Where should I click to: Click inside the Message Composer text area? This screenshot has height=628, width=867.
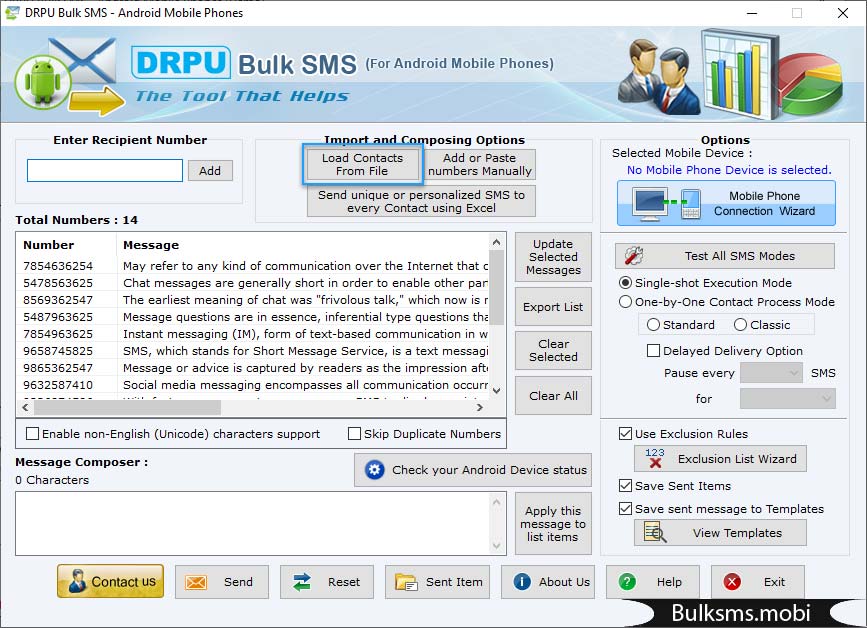(253, 523)
